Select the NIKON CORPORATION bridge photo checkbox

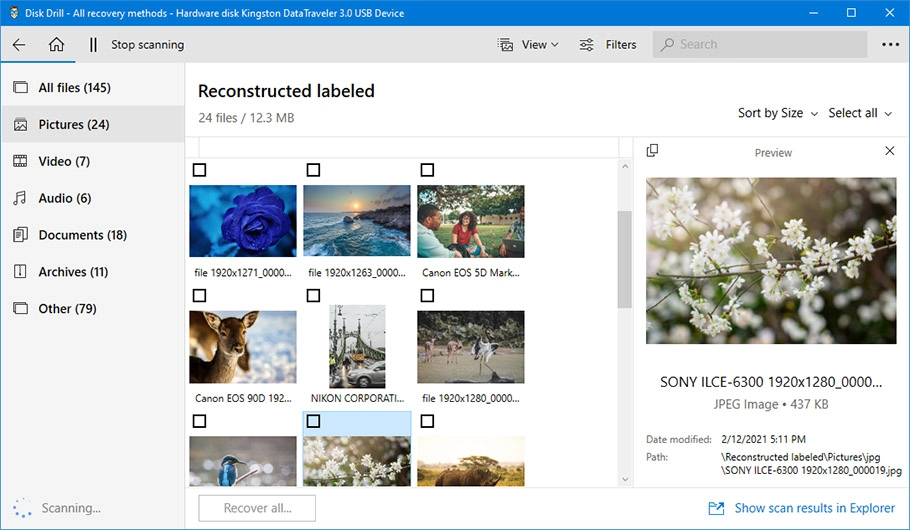pyautogui.click(x=313, y=296)
